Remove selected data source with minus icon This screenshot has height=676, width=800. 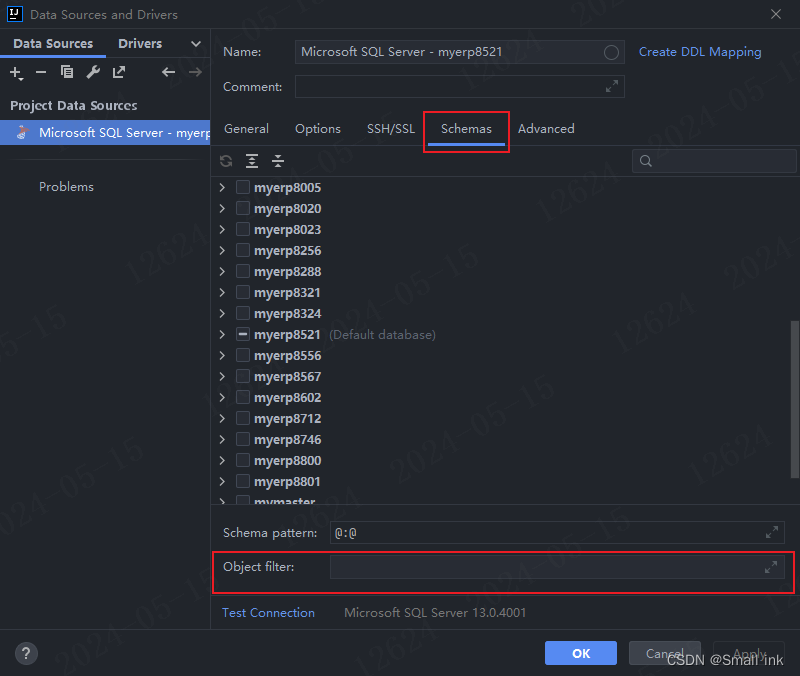41,72
